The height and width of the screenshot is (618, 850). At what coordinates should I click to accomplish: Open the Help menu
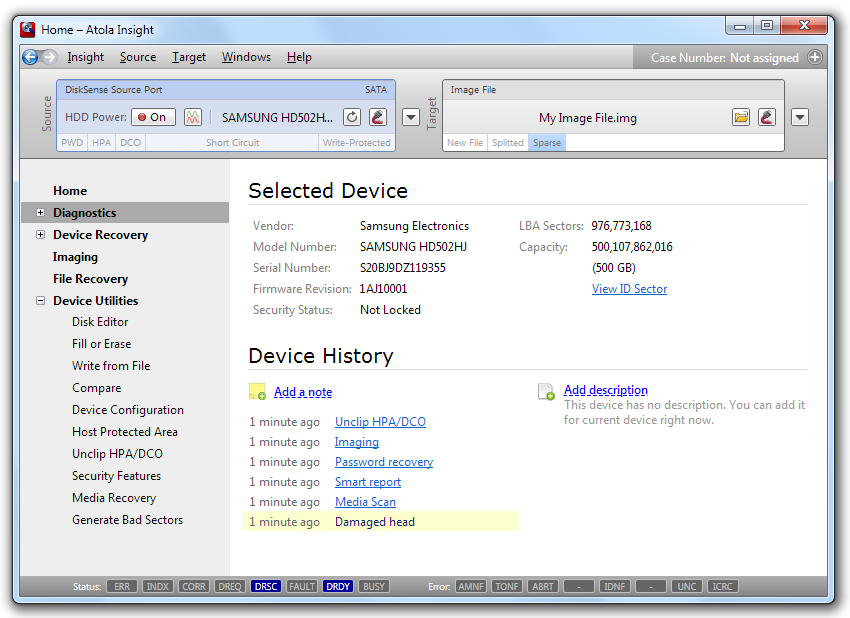point(299,57)
